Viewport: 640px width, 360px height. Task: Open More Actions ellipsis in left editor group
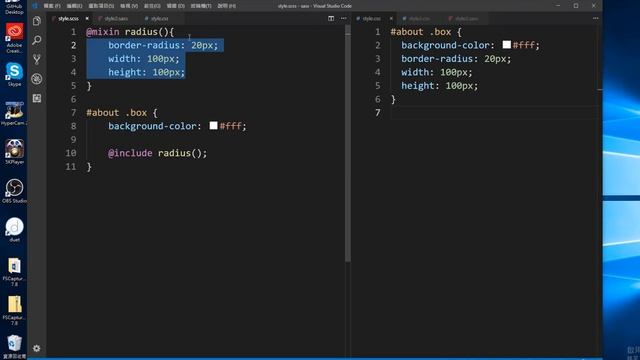[344, 18]
